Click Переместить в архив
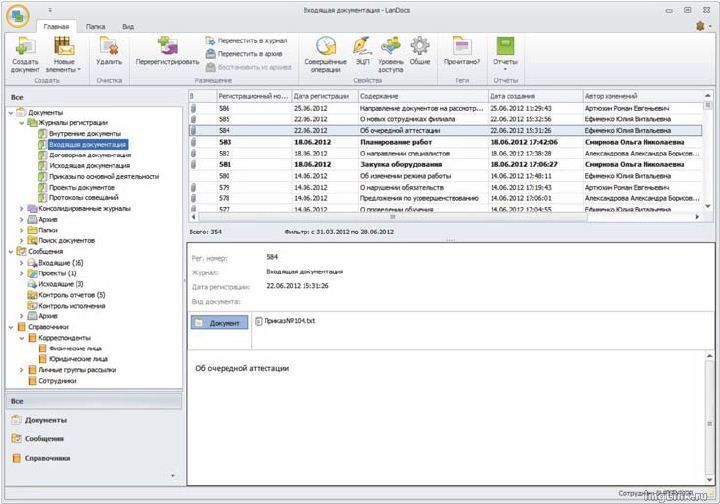The image size is (720, 504). click(244, 54)
